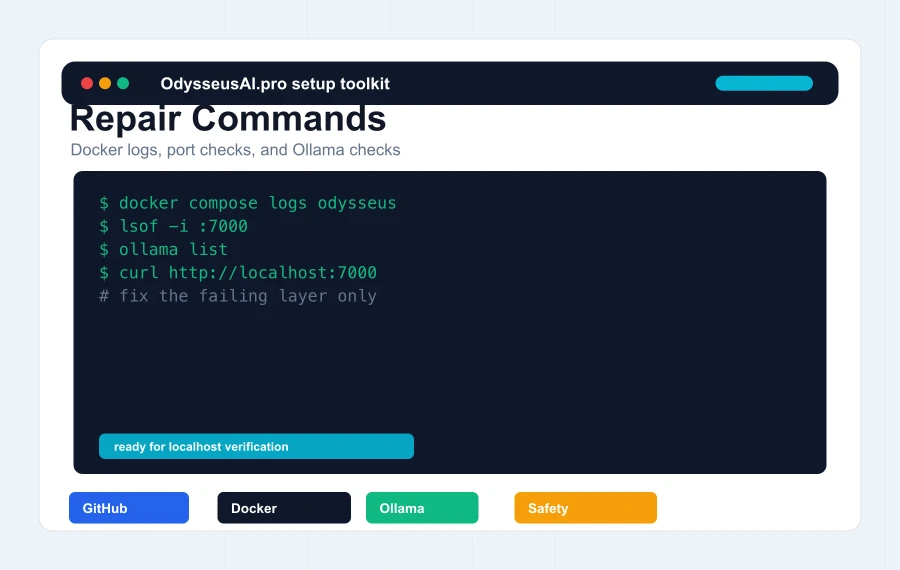Viewport: 900px width, 570px height.
Task: Click 'Docker logs, port checks, and Ollama checks' subtitle
Action: click(x=235, y=150)
